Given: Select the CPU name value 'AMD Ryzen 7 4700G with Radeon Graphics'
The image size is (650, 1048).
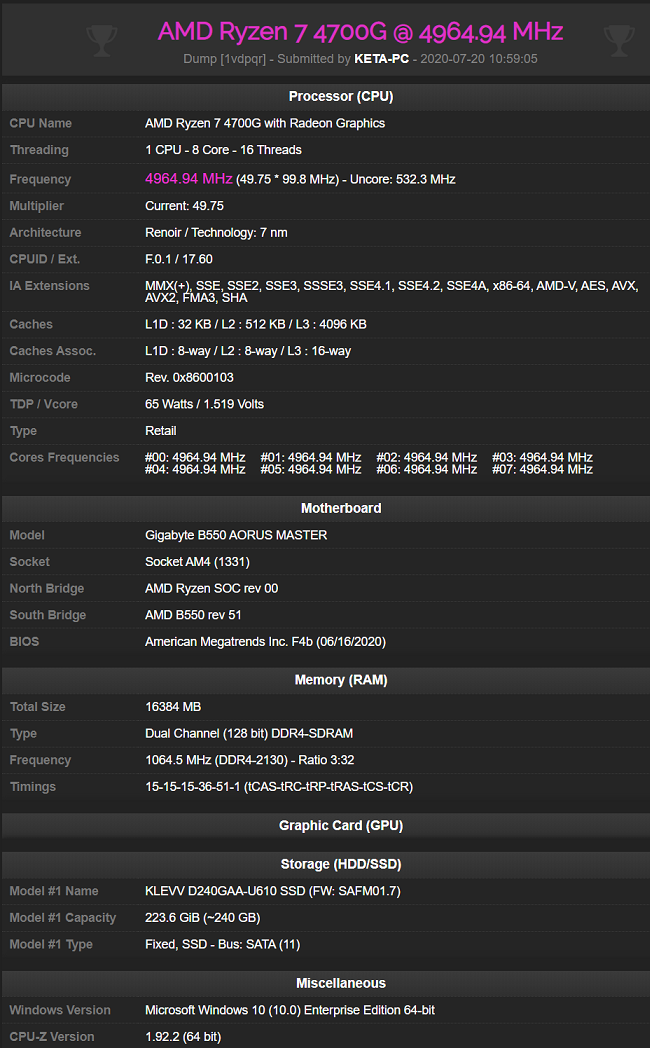Looking at the screenshot, I should [x=265, y=123].
